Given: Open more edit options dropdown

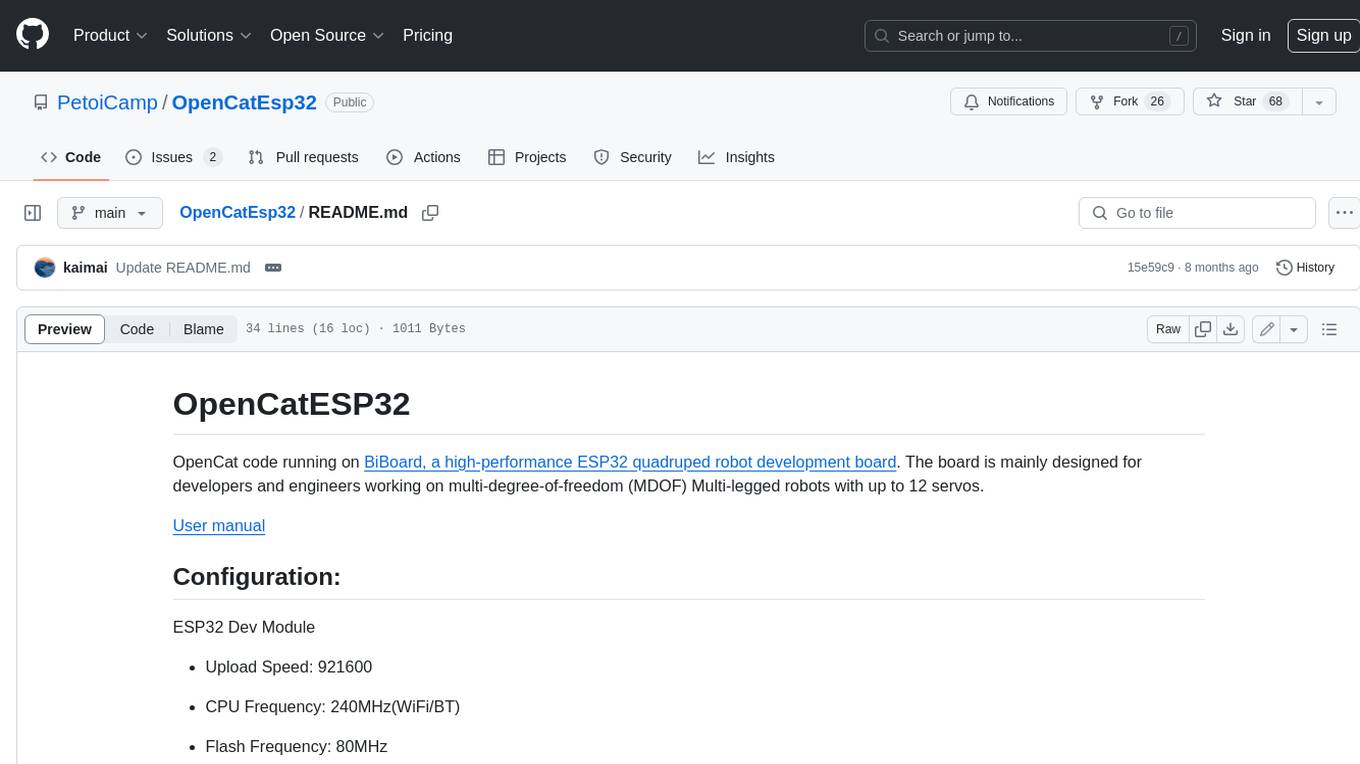Looking at the screenshot, I should tap(1294, 329).
